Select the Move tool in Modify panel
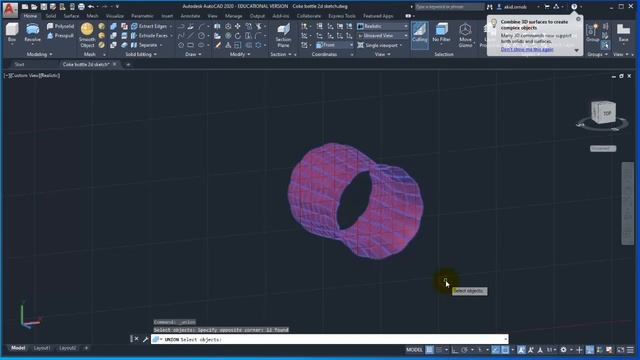 coord(238,26)
